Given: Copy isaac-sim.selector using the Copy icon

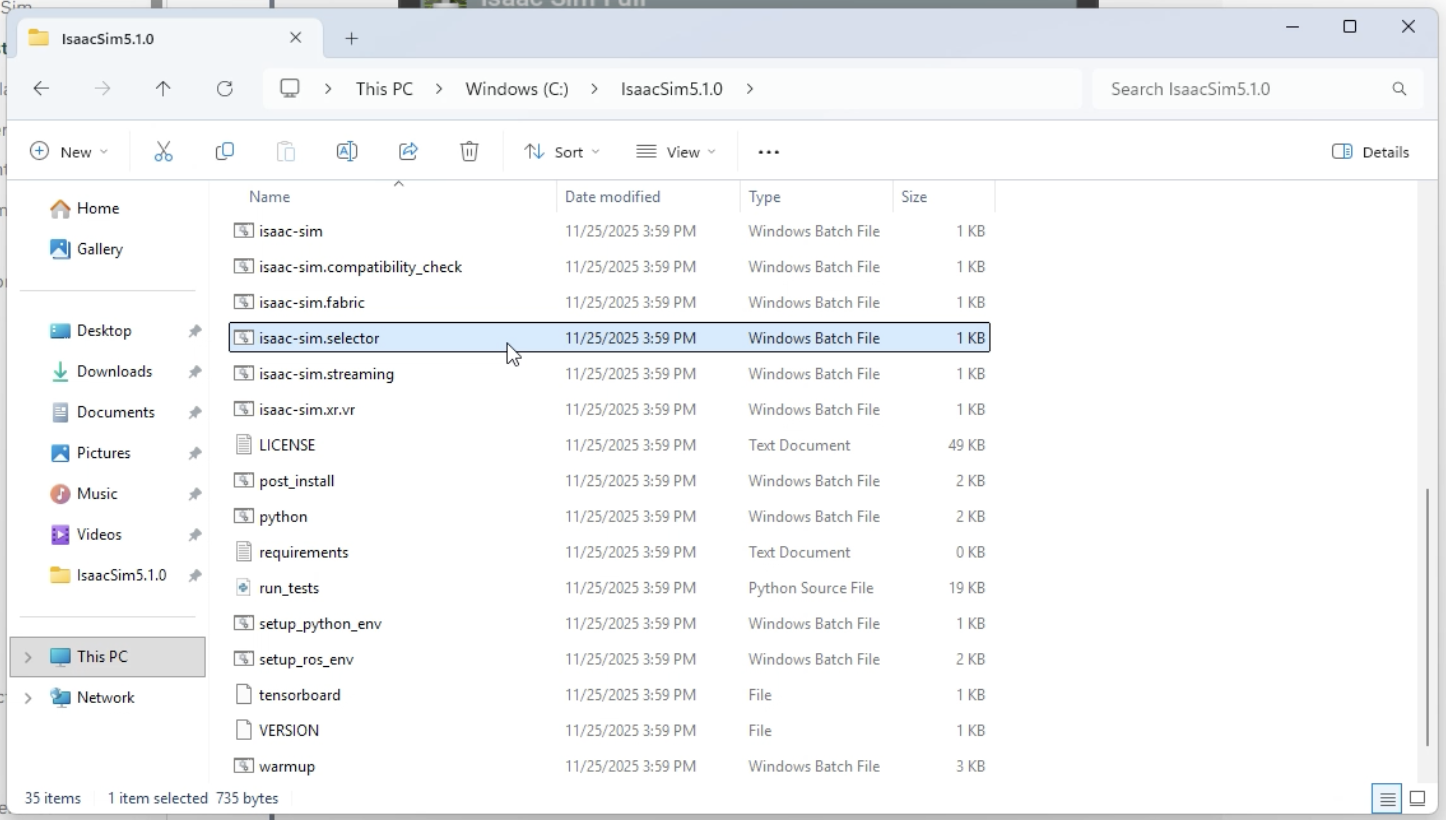Looking at the screenshot, I should click(224, 151).
